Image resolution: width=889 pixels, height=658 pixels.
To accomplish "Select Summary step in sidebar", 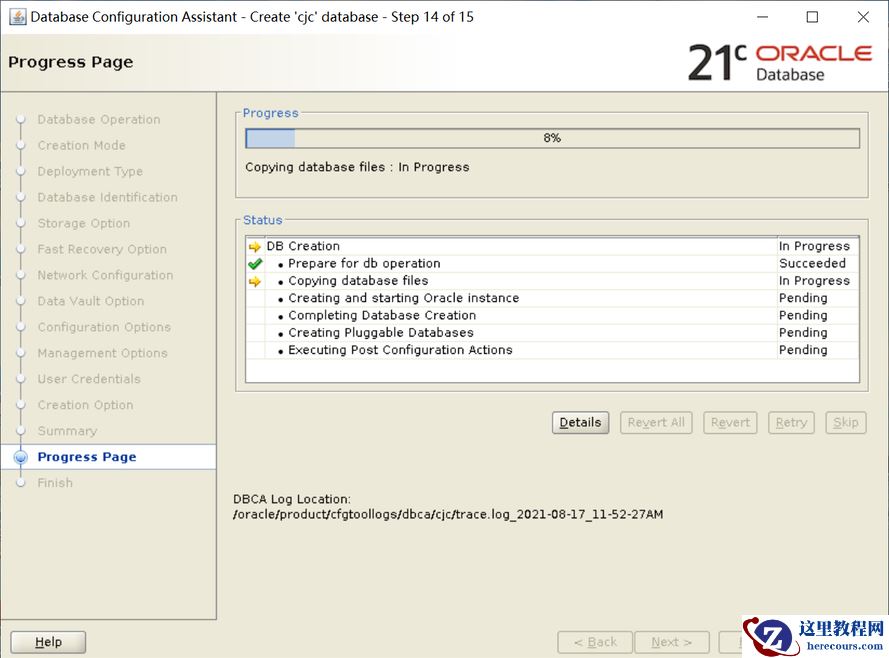I will coord(67,431).
